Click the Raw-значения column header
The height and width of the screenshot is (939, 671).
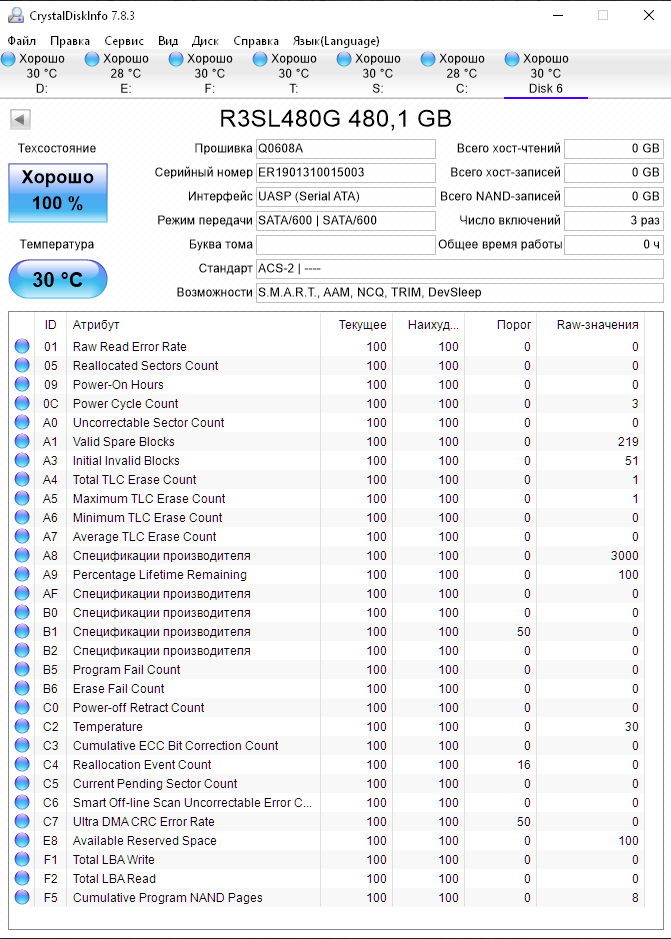(590, 325)
